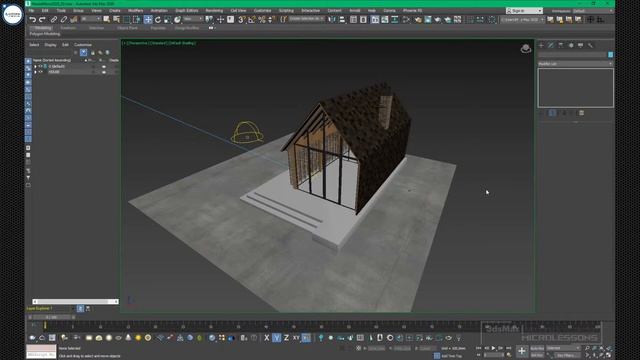Image resolution: width=640 pixels, height=360 pixels.
Task: Choose the Select Object tool
Action: coord(107,19)
